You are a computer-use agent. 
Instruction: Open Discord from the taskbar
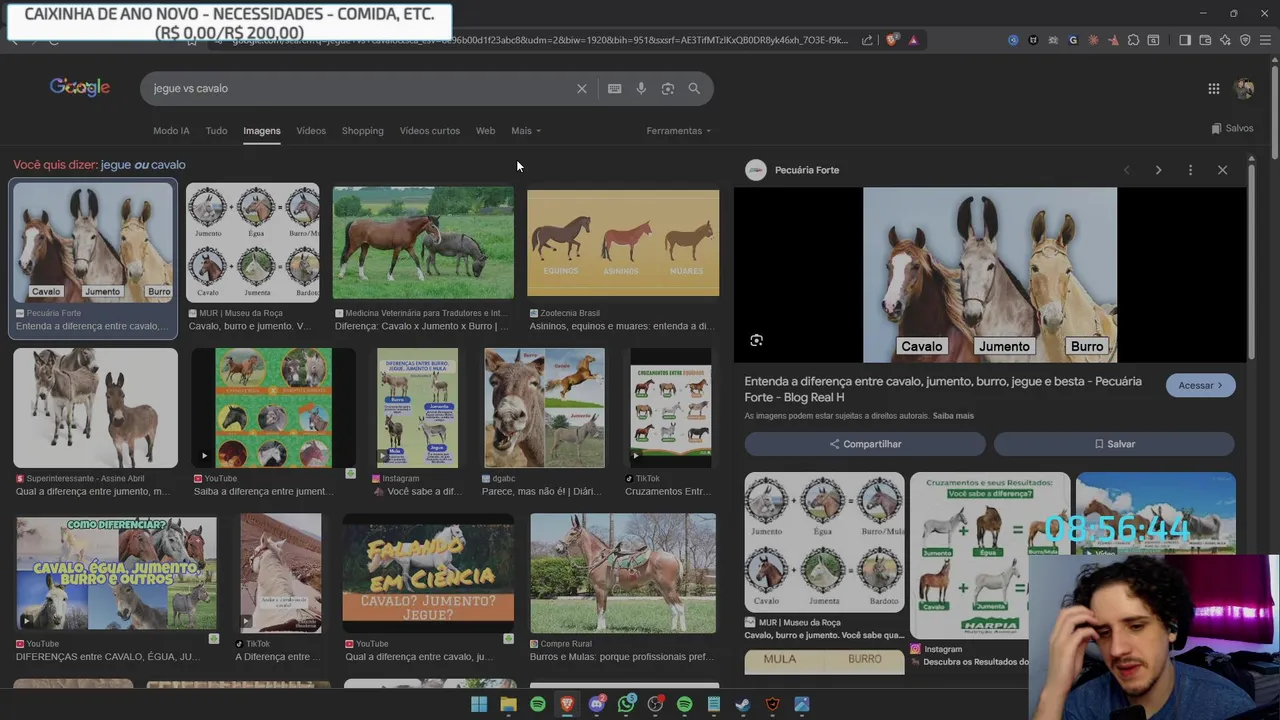597,704
